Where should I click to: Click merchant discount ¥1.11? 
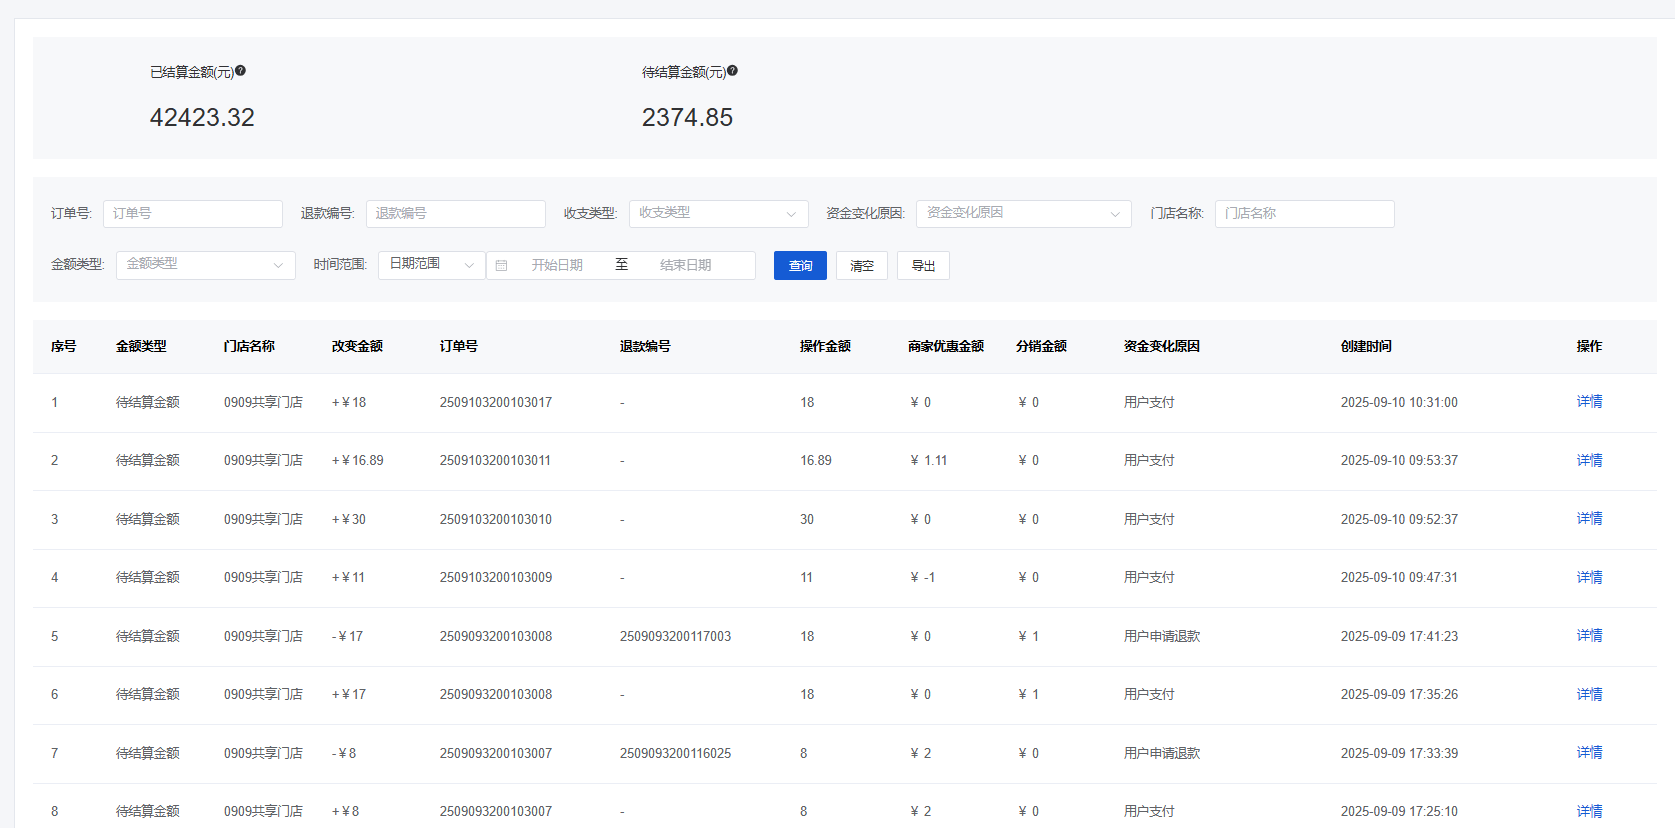(929, 460)
